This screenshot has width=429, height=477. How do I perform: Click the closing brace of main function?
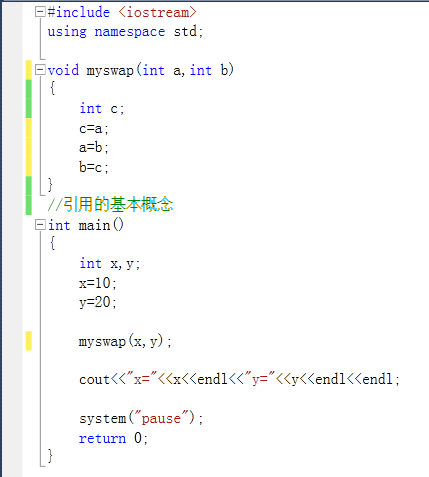tap(50, 455)
